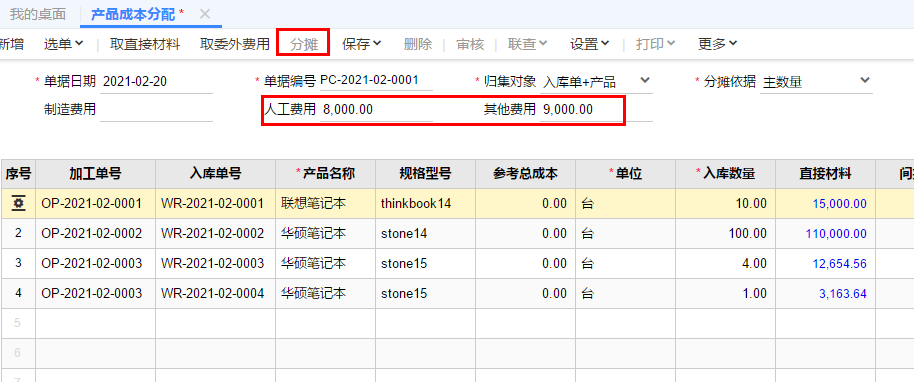
Task: Click the 入库数量 column header
Action: (726, 174)
